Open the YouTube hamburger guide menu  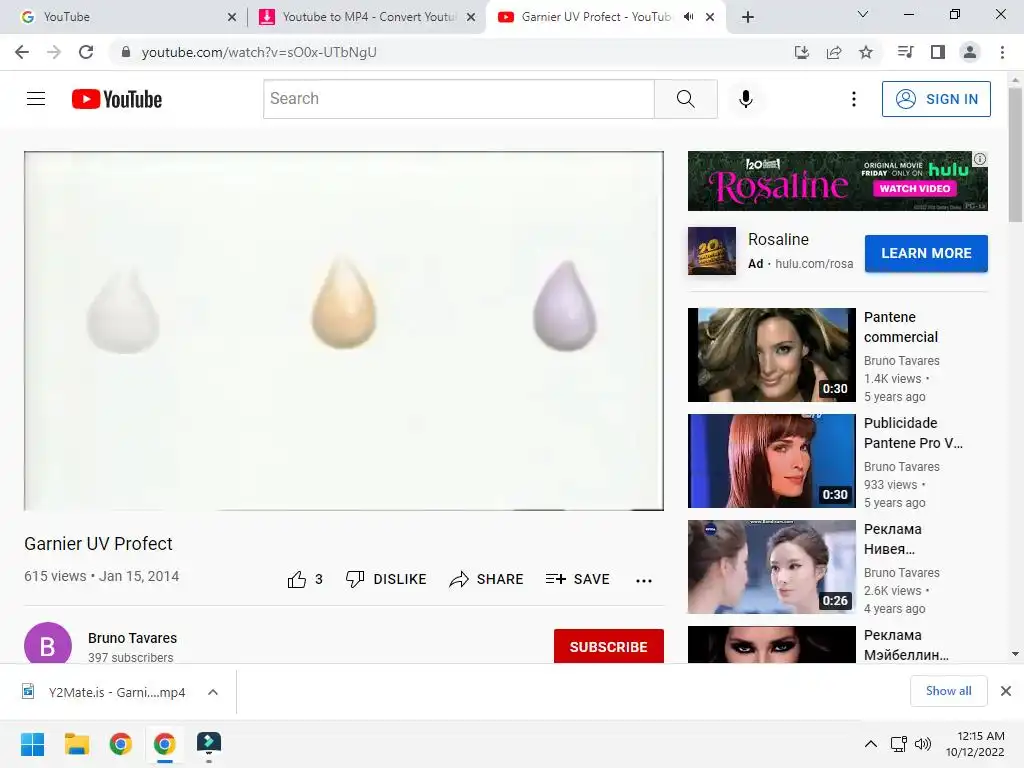point(36,99)
